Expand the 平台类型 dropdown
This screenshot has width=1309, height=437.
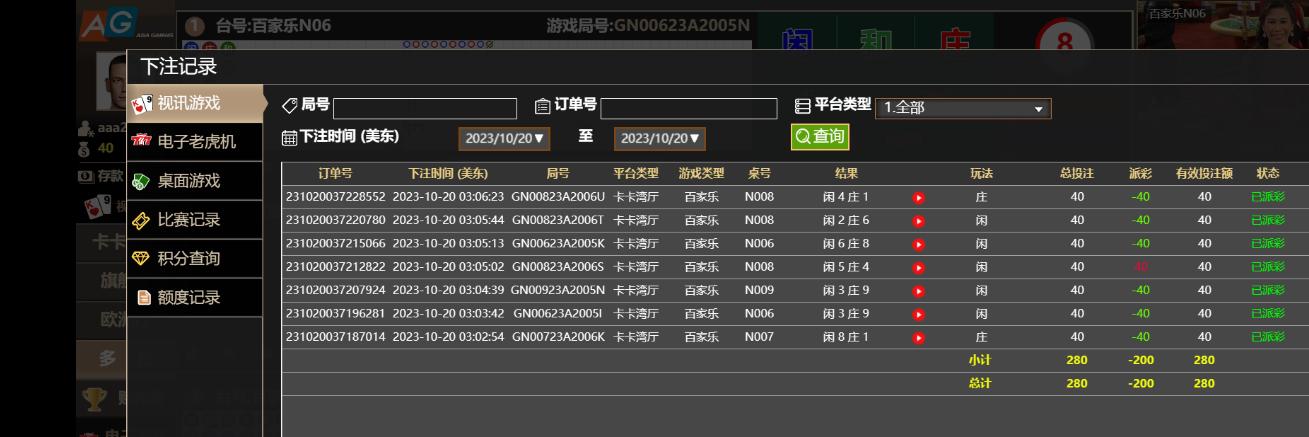(x=963, y=108)
